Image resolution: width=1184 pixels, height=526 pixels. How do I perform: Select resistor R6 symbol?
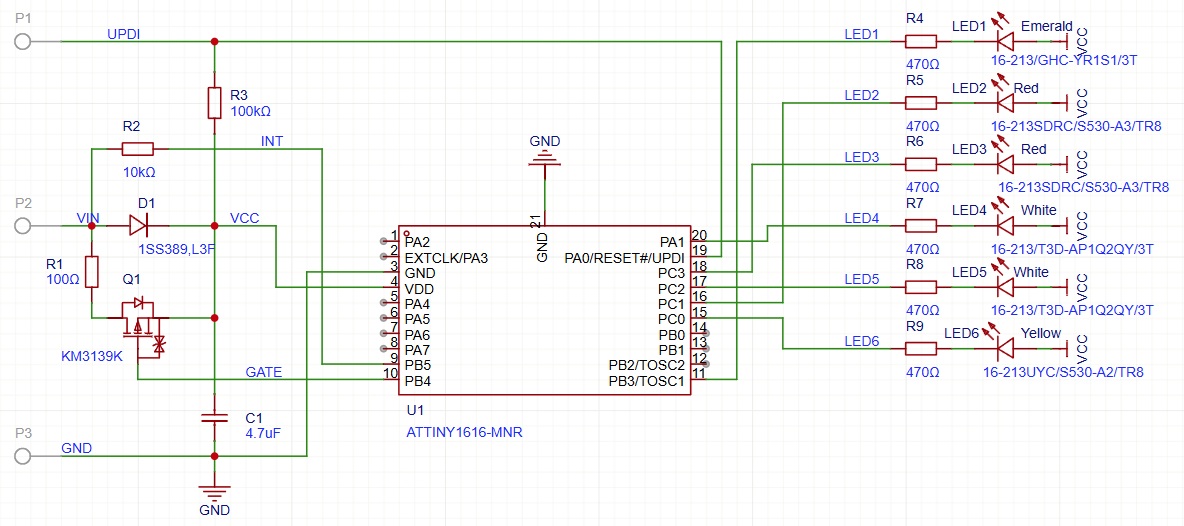920,164
